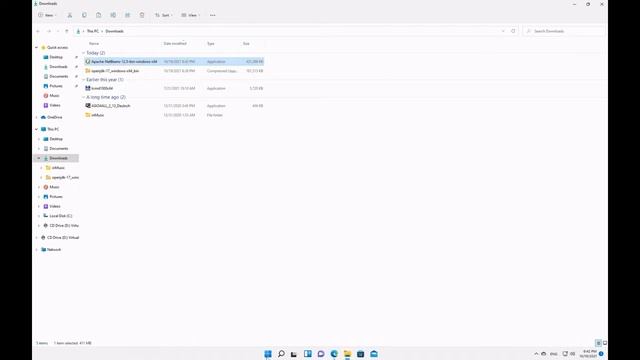Image resolution: width=640 pixels, height=360 pixels.
Task: Open Music under Quick access
Action: pyautogui.click(x=54, y=96)
